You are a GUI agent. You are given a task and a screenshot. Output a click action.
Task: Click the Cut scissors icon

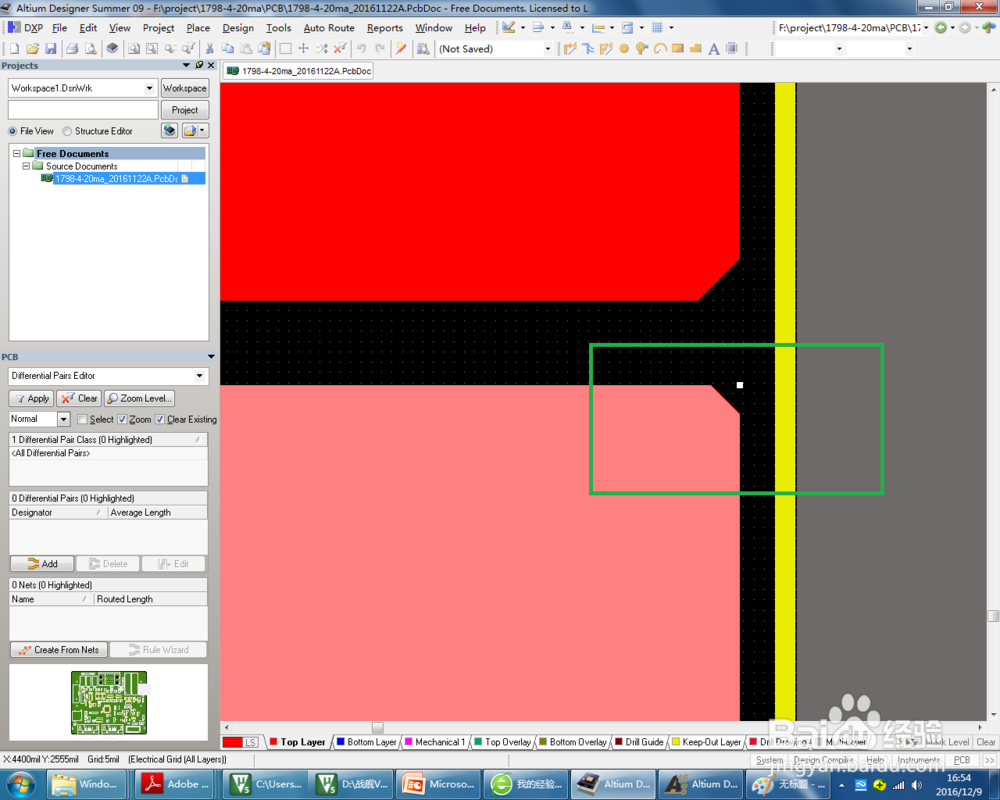pos(209,48)
